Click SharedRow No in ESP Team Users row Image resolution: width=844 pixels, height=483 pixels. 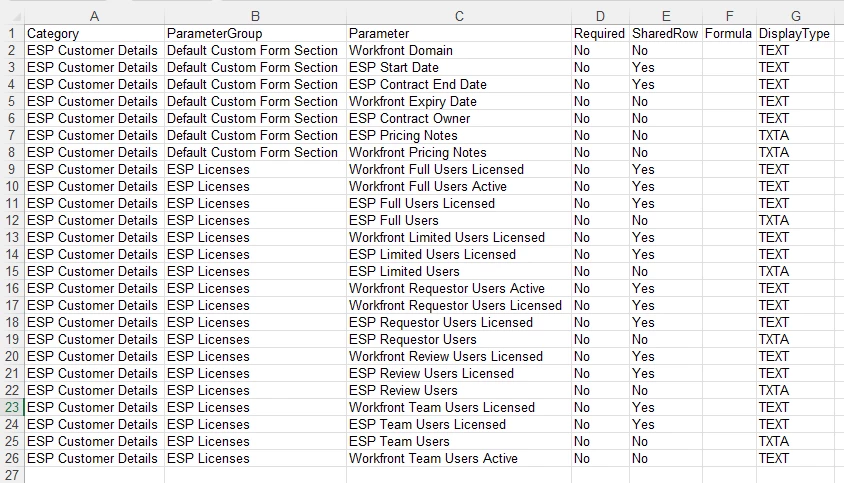(666, 442)
